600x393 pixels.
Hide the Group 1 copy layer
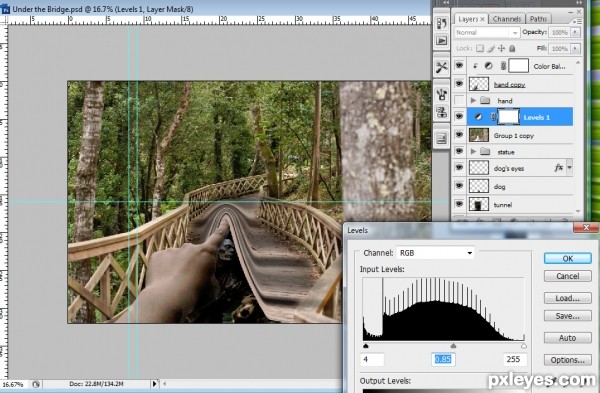point(459,135)
